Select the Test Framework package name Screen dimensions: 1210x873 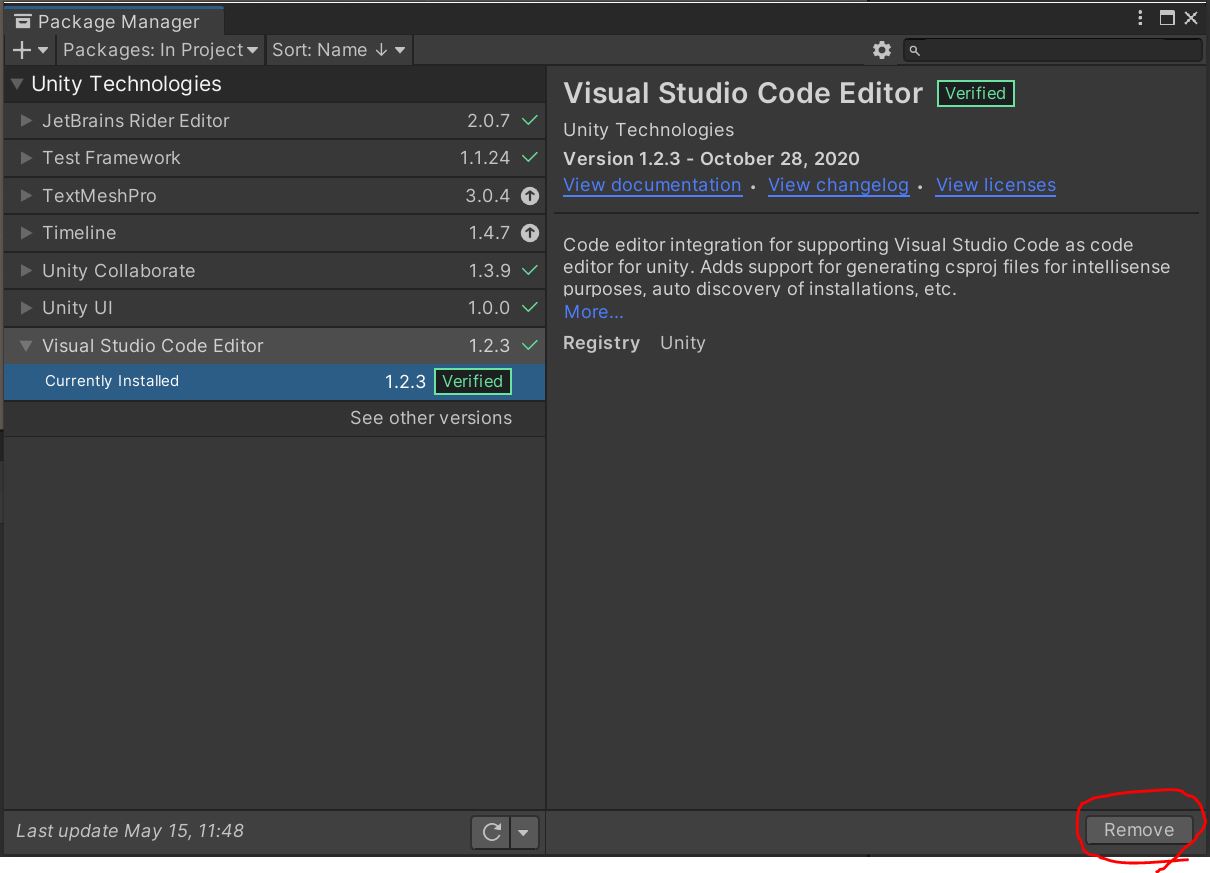(x=112, y=158)
